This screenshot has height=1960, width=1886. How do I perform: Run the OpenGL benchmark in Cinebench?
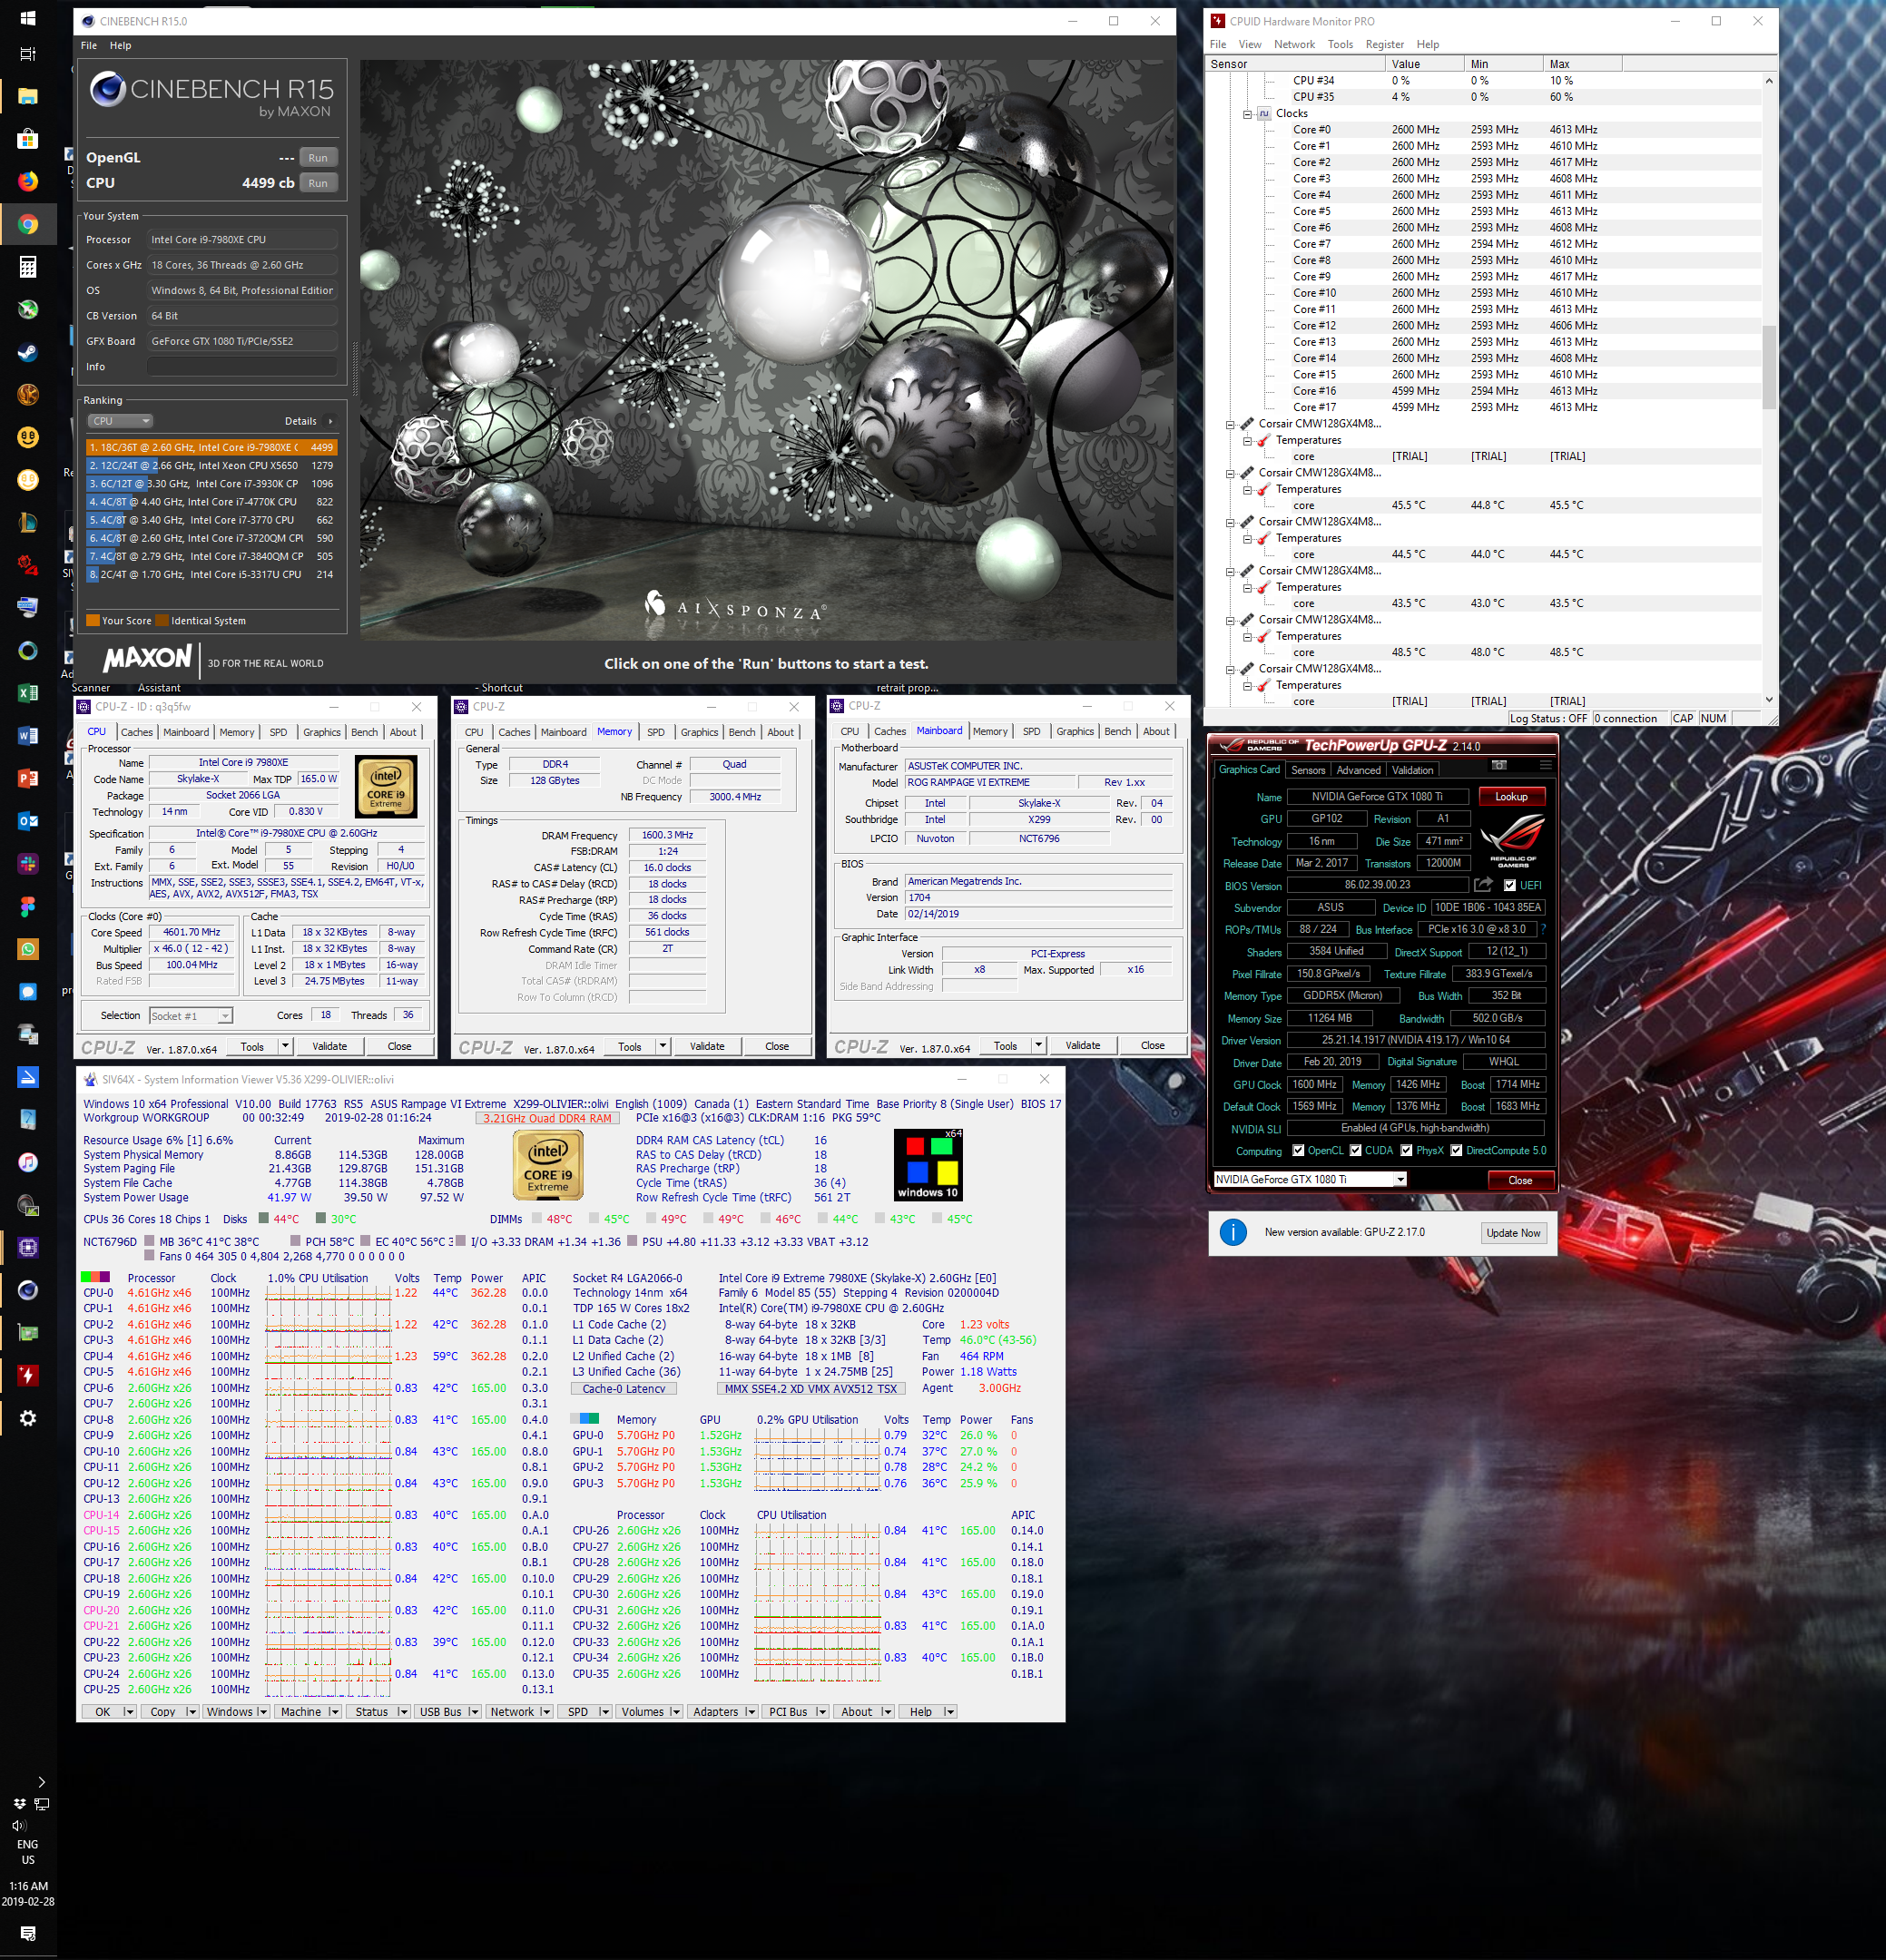(x=318, y=158)
